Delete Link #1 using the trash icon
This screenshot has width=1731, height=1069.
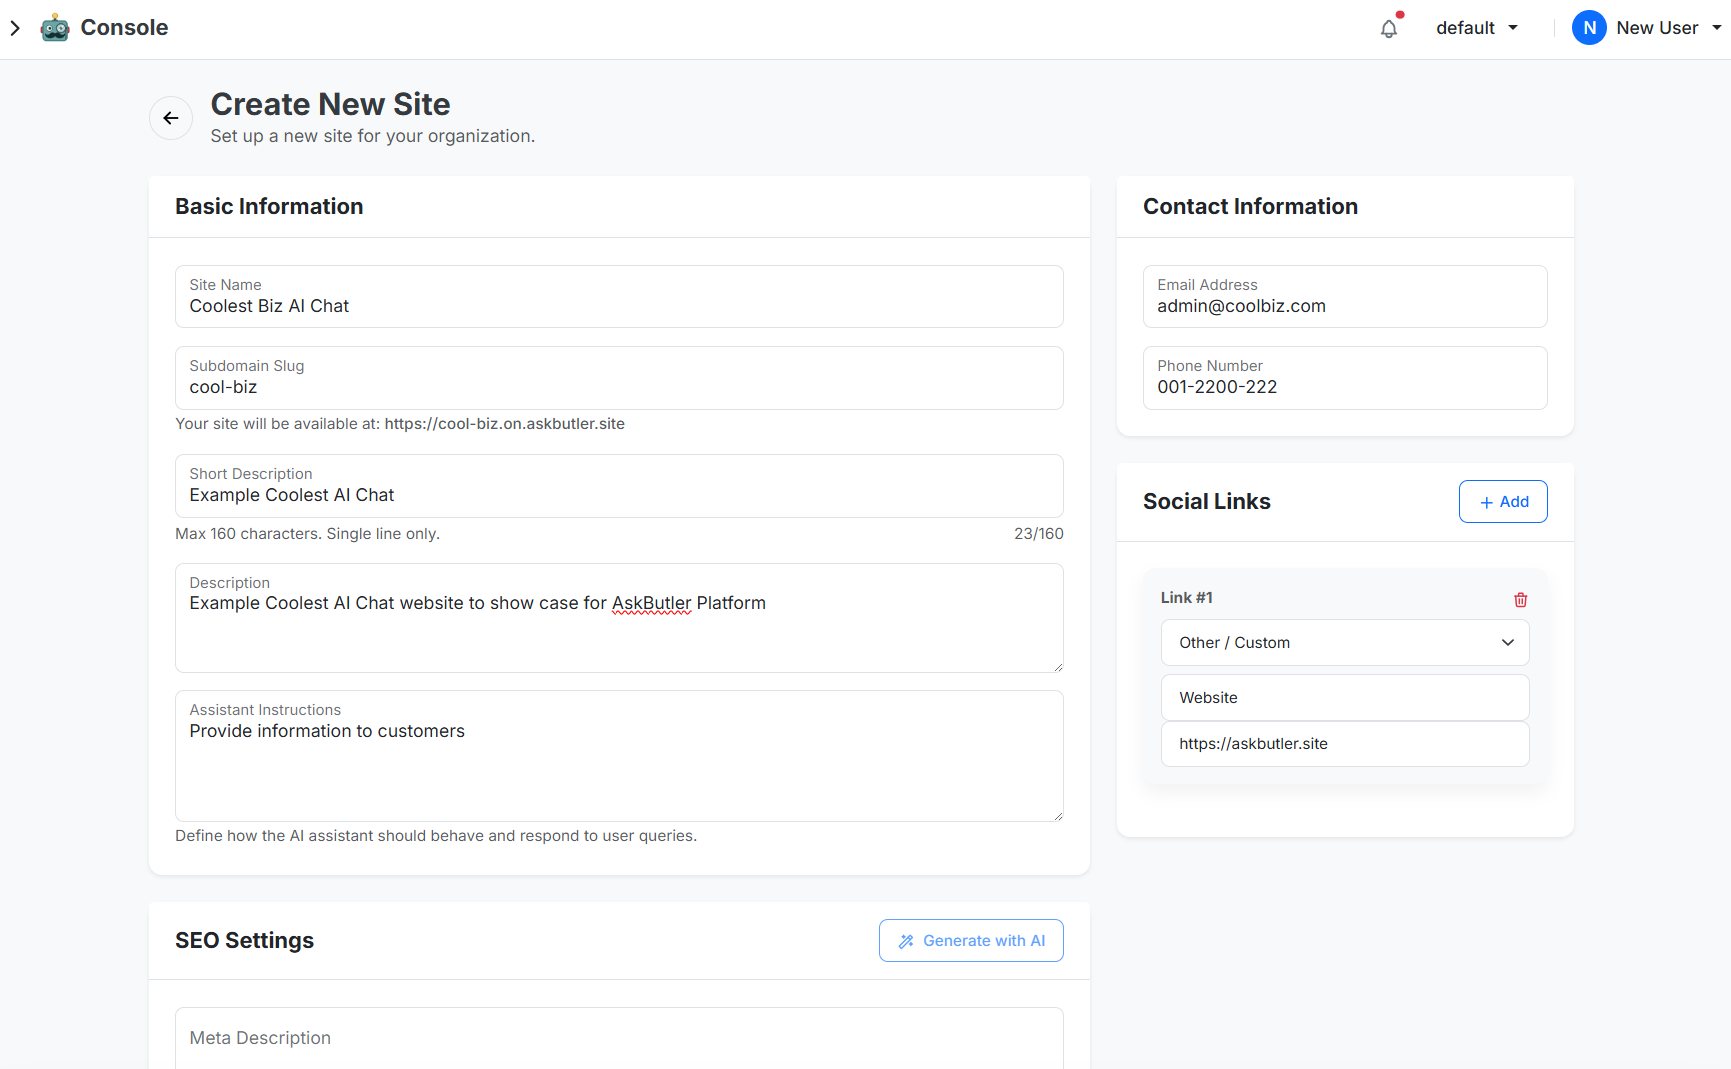(x=1520, y=600)
